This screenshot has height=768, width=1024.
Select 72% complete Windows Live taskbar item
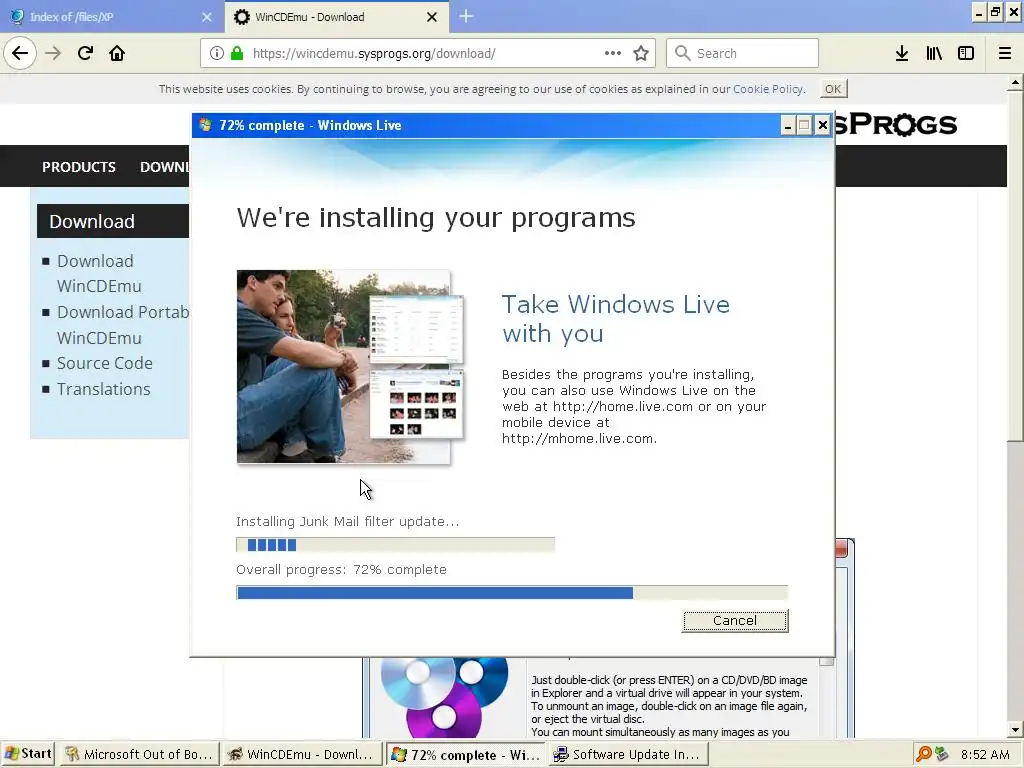(x=464, y=754)
